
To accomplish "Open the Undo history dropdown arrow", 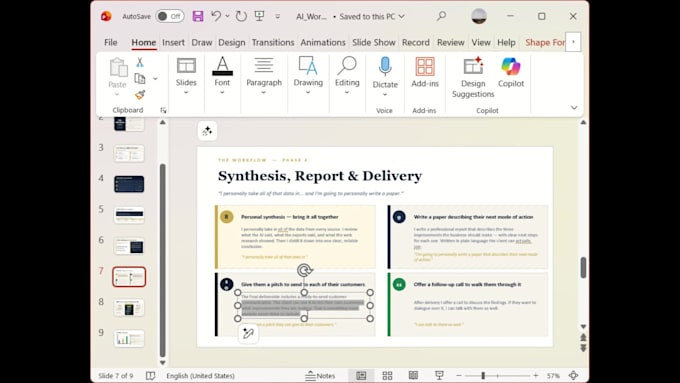I will 227,16.
